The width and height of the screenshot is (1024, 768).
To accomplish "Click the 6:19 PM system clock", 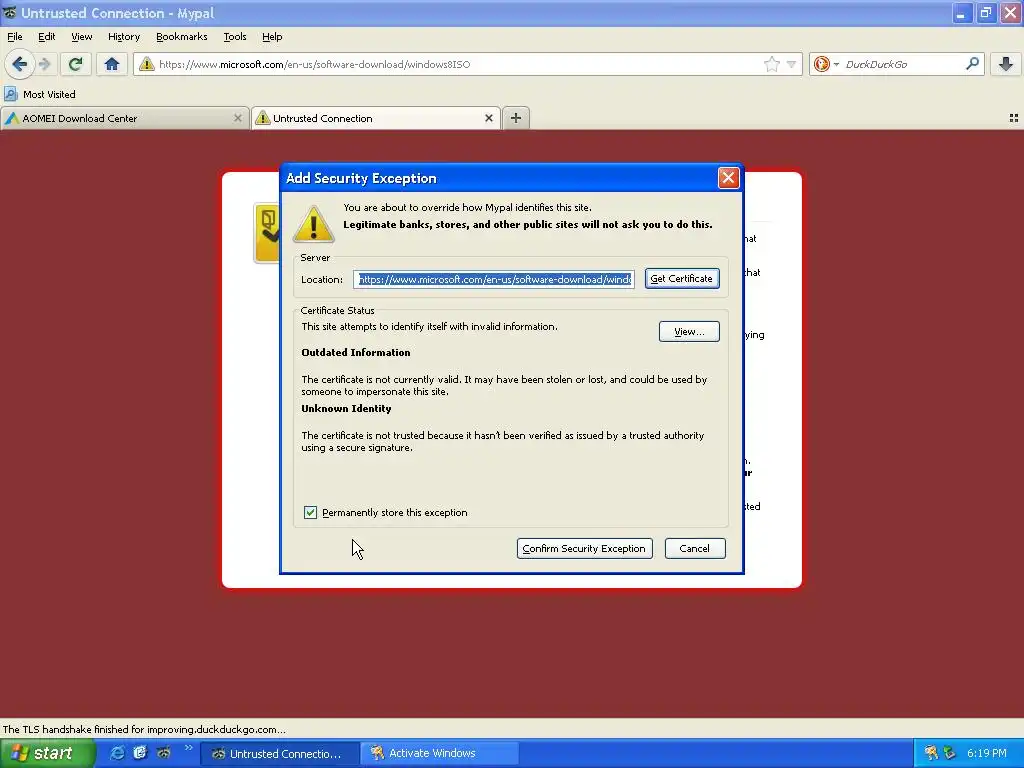I will click(x=987, y=753).
